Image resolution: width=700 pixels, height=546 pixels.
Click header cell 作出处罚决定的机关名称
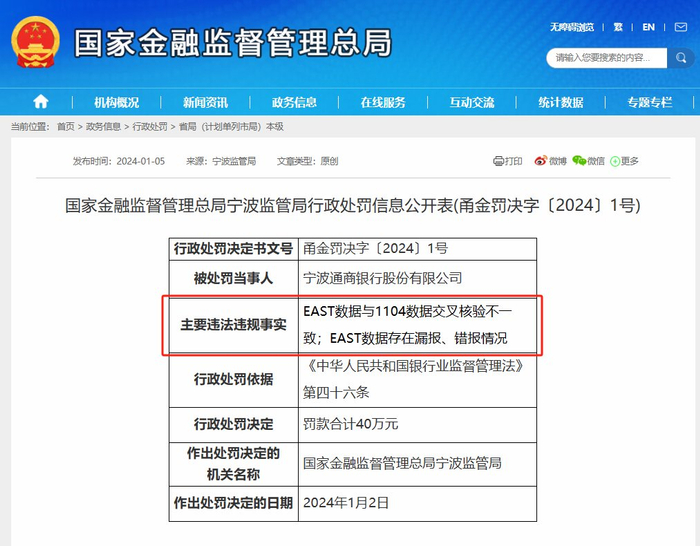tap(233, 464)
